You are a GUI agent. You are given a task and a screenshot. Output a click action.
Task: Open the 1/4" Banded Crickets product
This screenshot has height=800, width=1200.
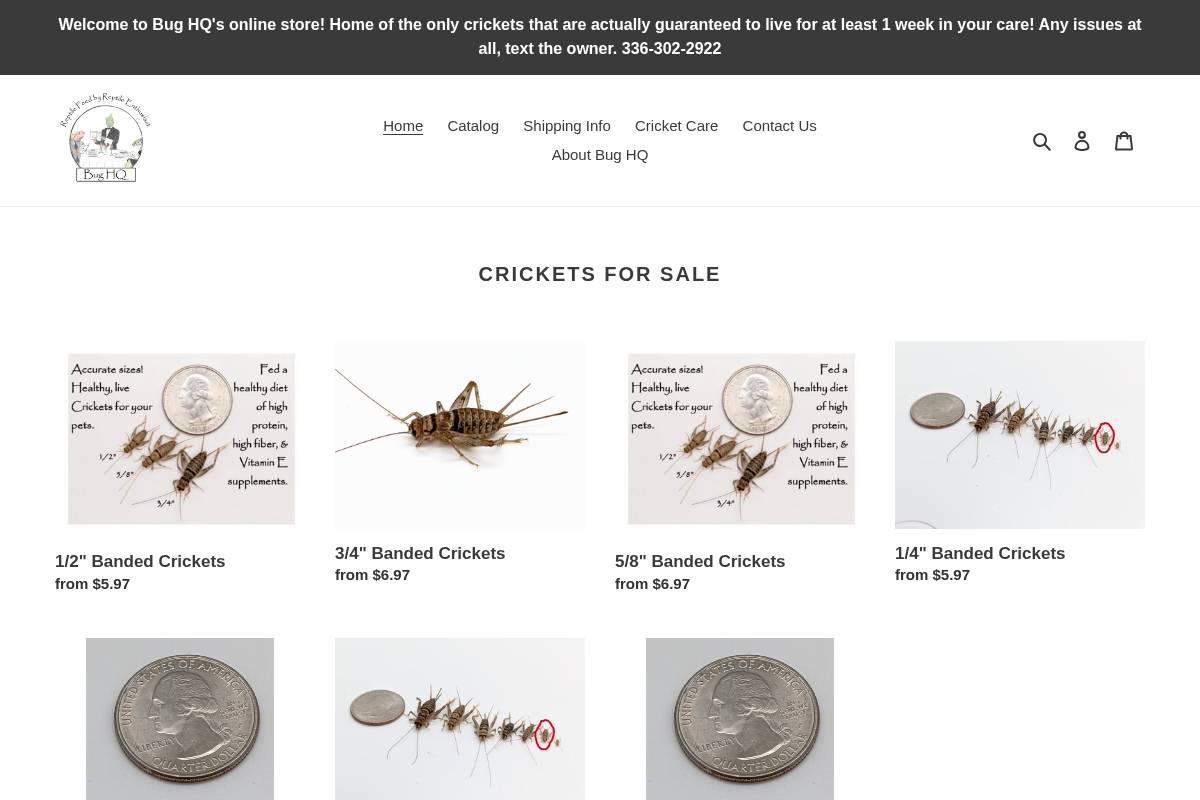[980, 553]
